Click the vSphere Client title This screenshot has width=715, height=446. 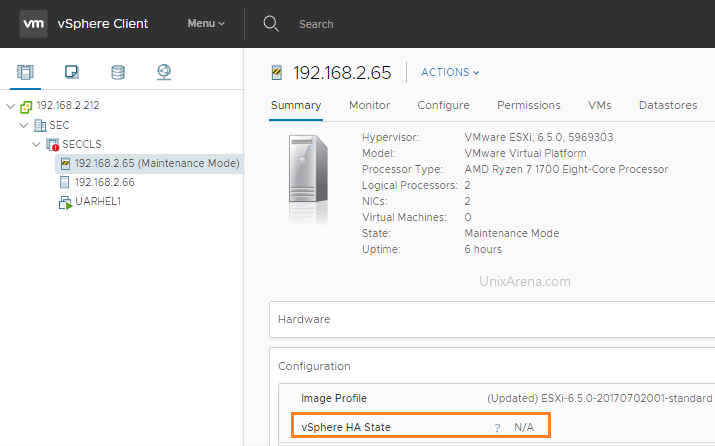click(103, 24)
